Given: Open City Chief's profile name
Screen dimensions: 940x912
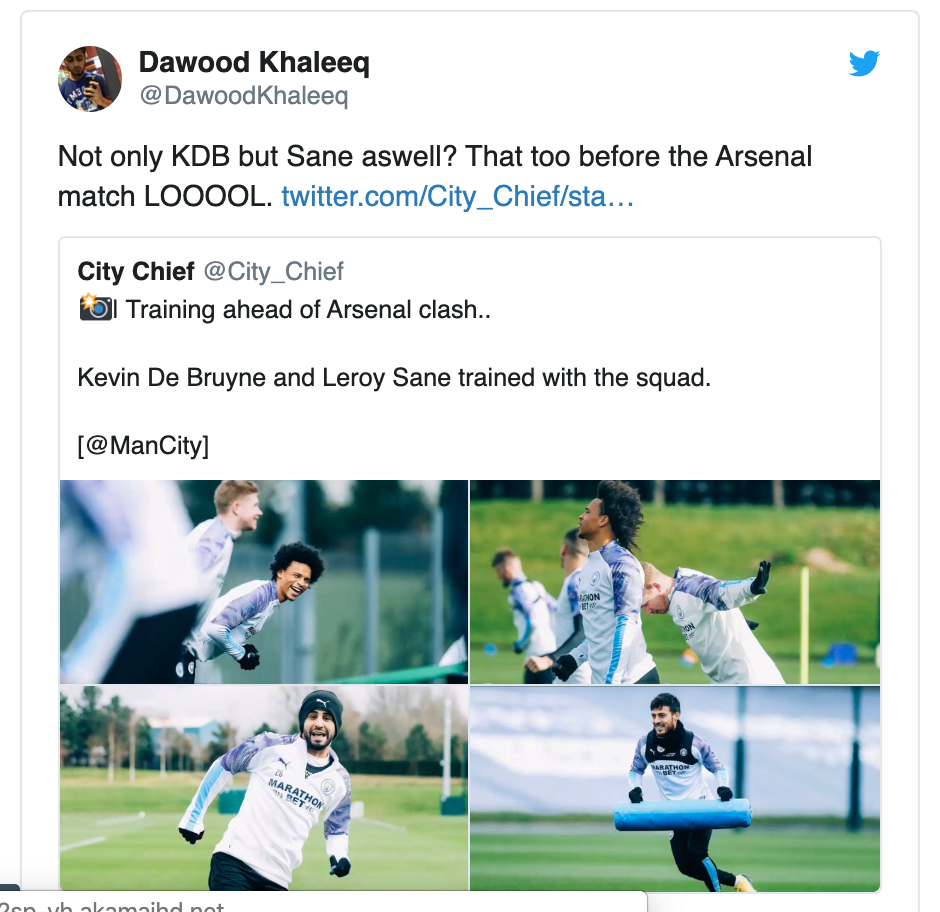Looking at the screenshot, I should (x=136, y=271).
